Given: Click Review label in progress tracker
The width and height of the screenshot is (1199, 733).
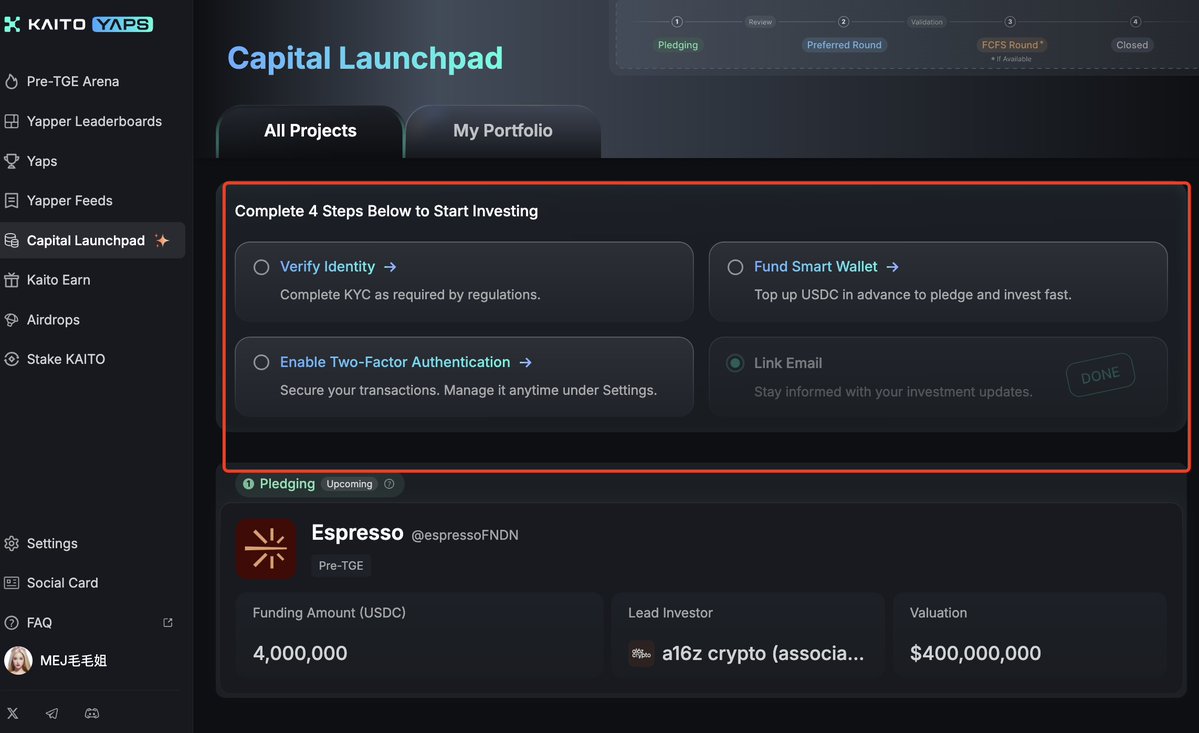Looking at the screenshot, I should [760, 22].
